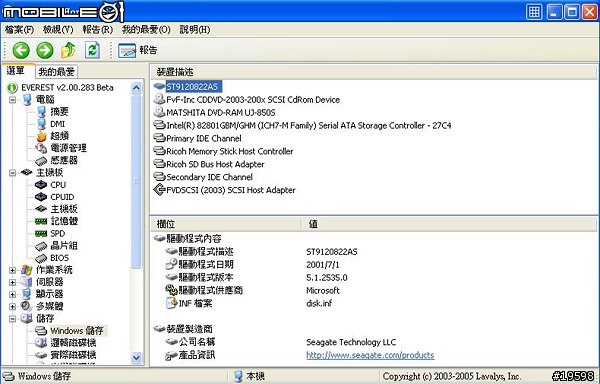
Task: Open the 檔案(F) menu
Action: 20,29
